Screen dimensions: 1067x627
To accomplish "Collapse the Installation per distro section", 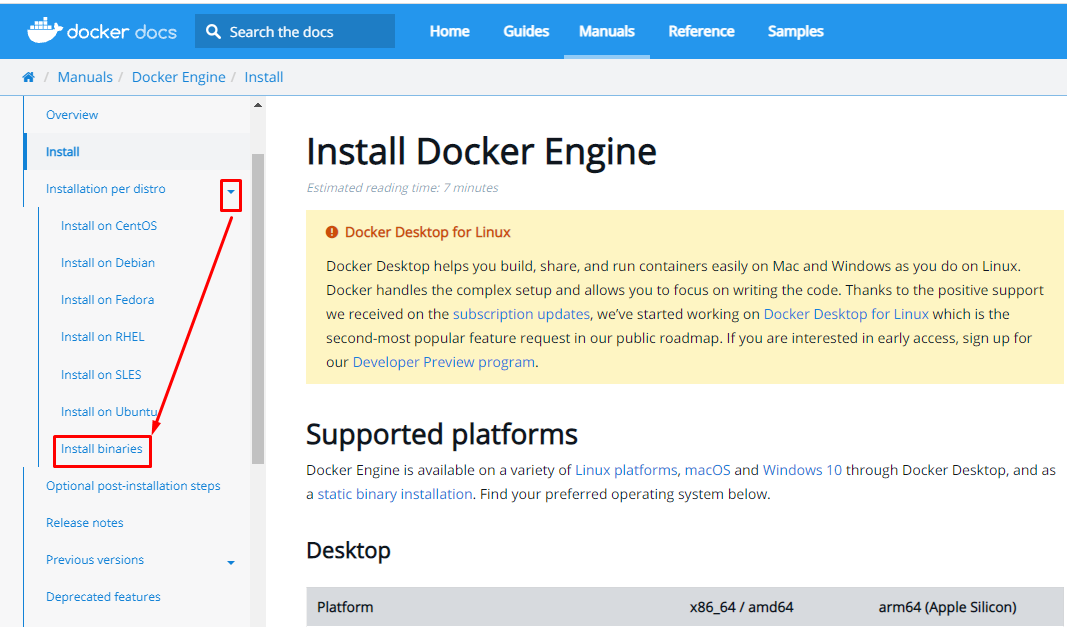I will point(229,193).
